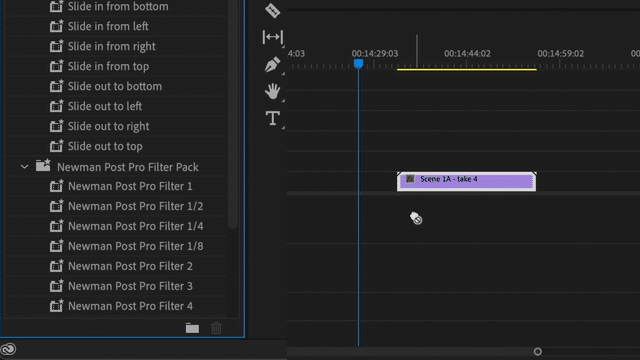Select the Newman Post Pro Filter 2 label

[130, 267]
